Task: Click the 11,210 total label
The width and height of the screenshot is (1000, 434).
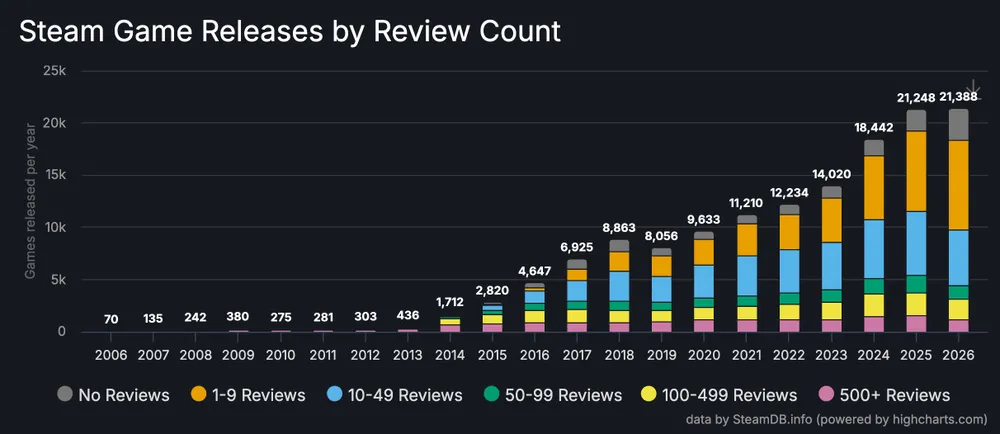Action: (x=748, y=203)
